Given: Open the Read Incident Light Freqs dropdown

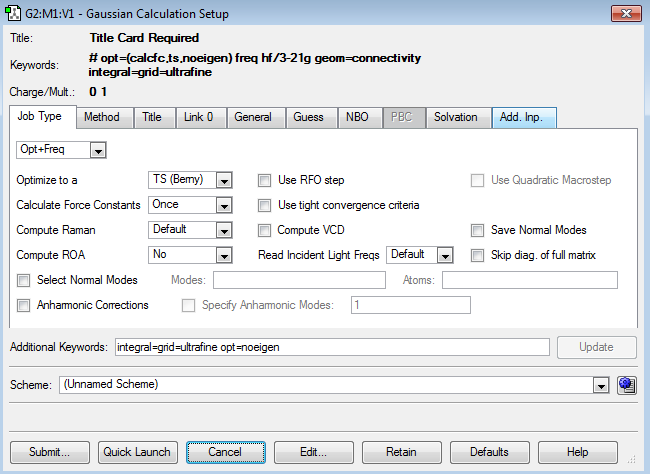Looking at the screenshot, I should coord(444,256).
